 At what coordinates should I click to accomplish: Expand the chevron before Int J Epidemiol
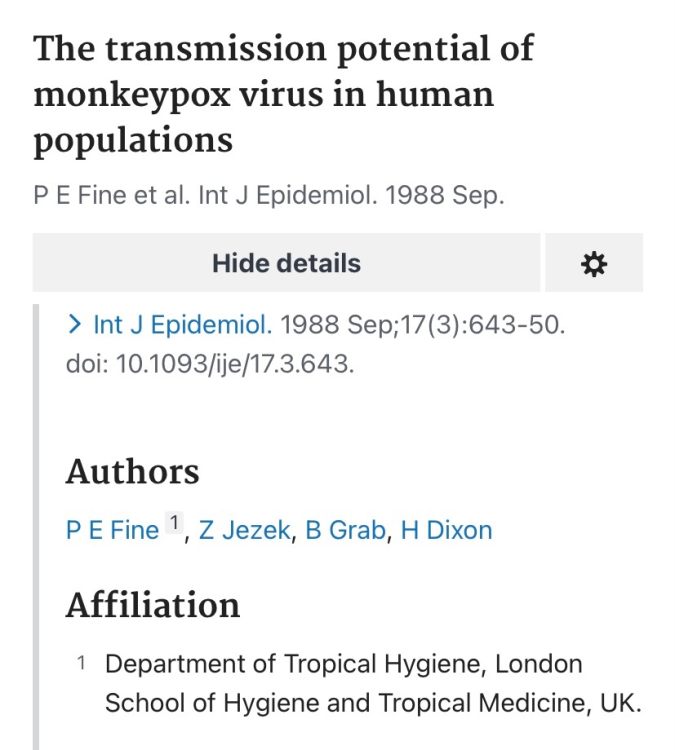pyautogui.click(x=74, y=325)
